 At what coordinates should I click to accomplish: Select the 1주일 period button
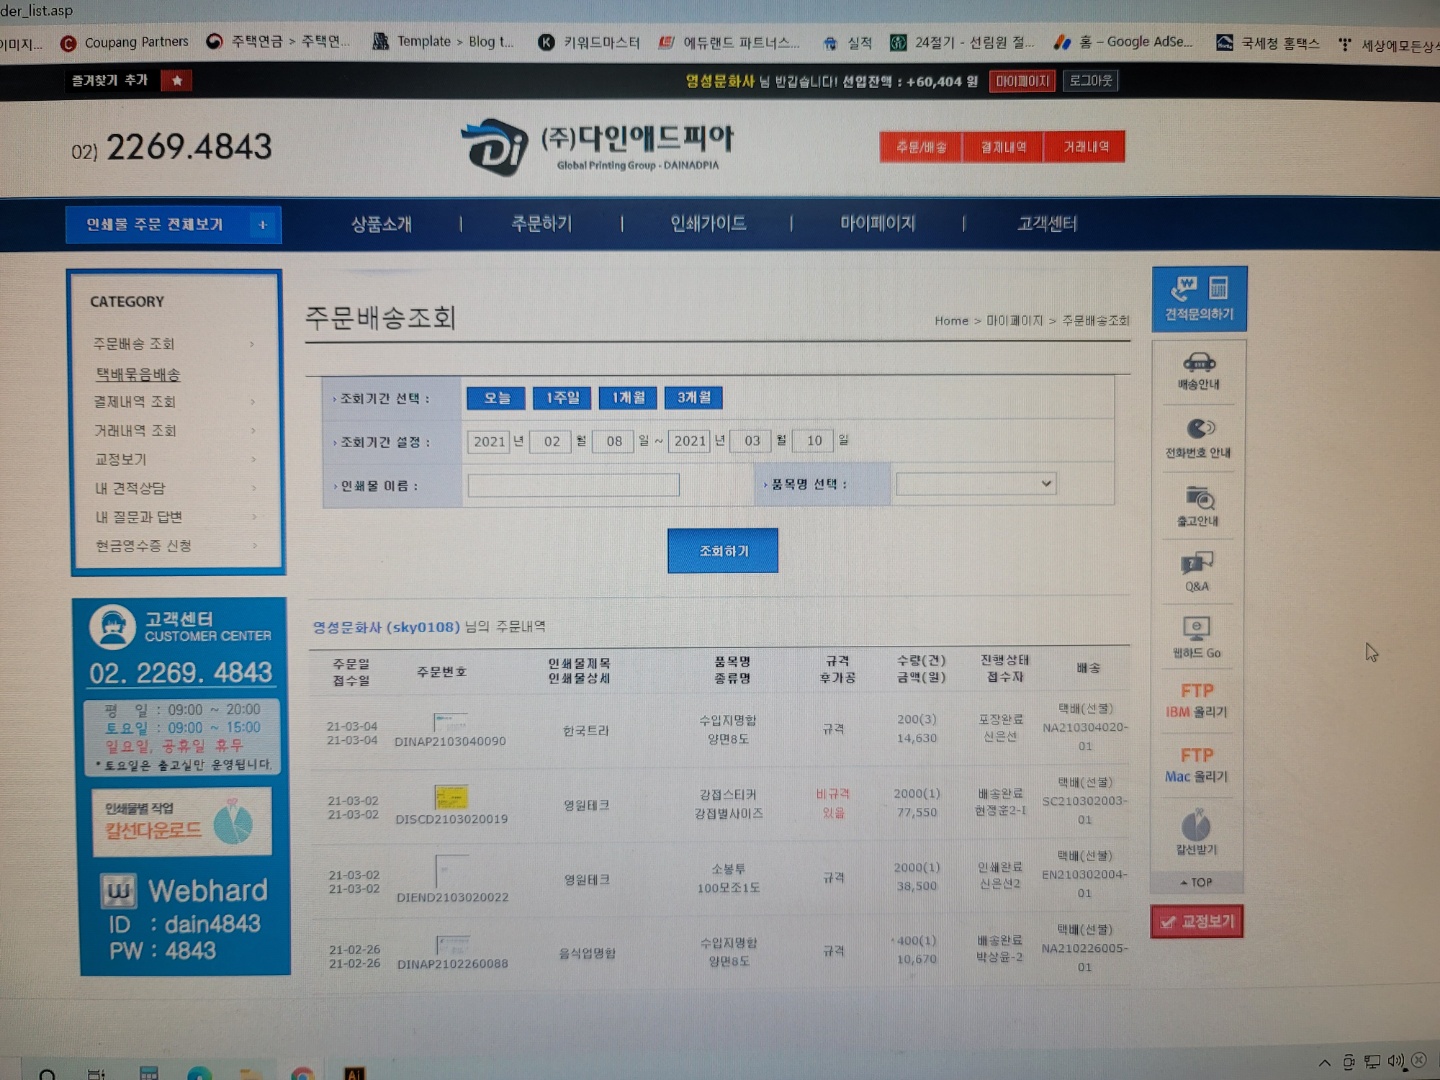(562, 398)
